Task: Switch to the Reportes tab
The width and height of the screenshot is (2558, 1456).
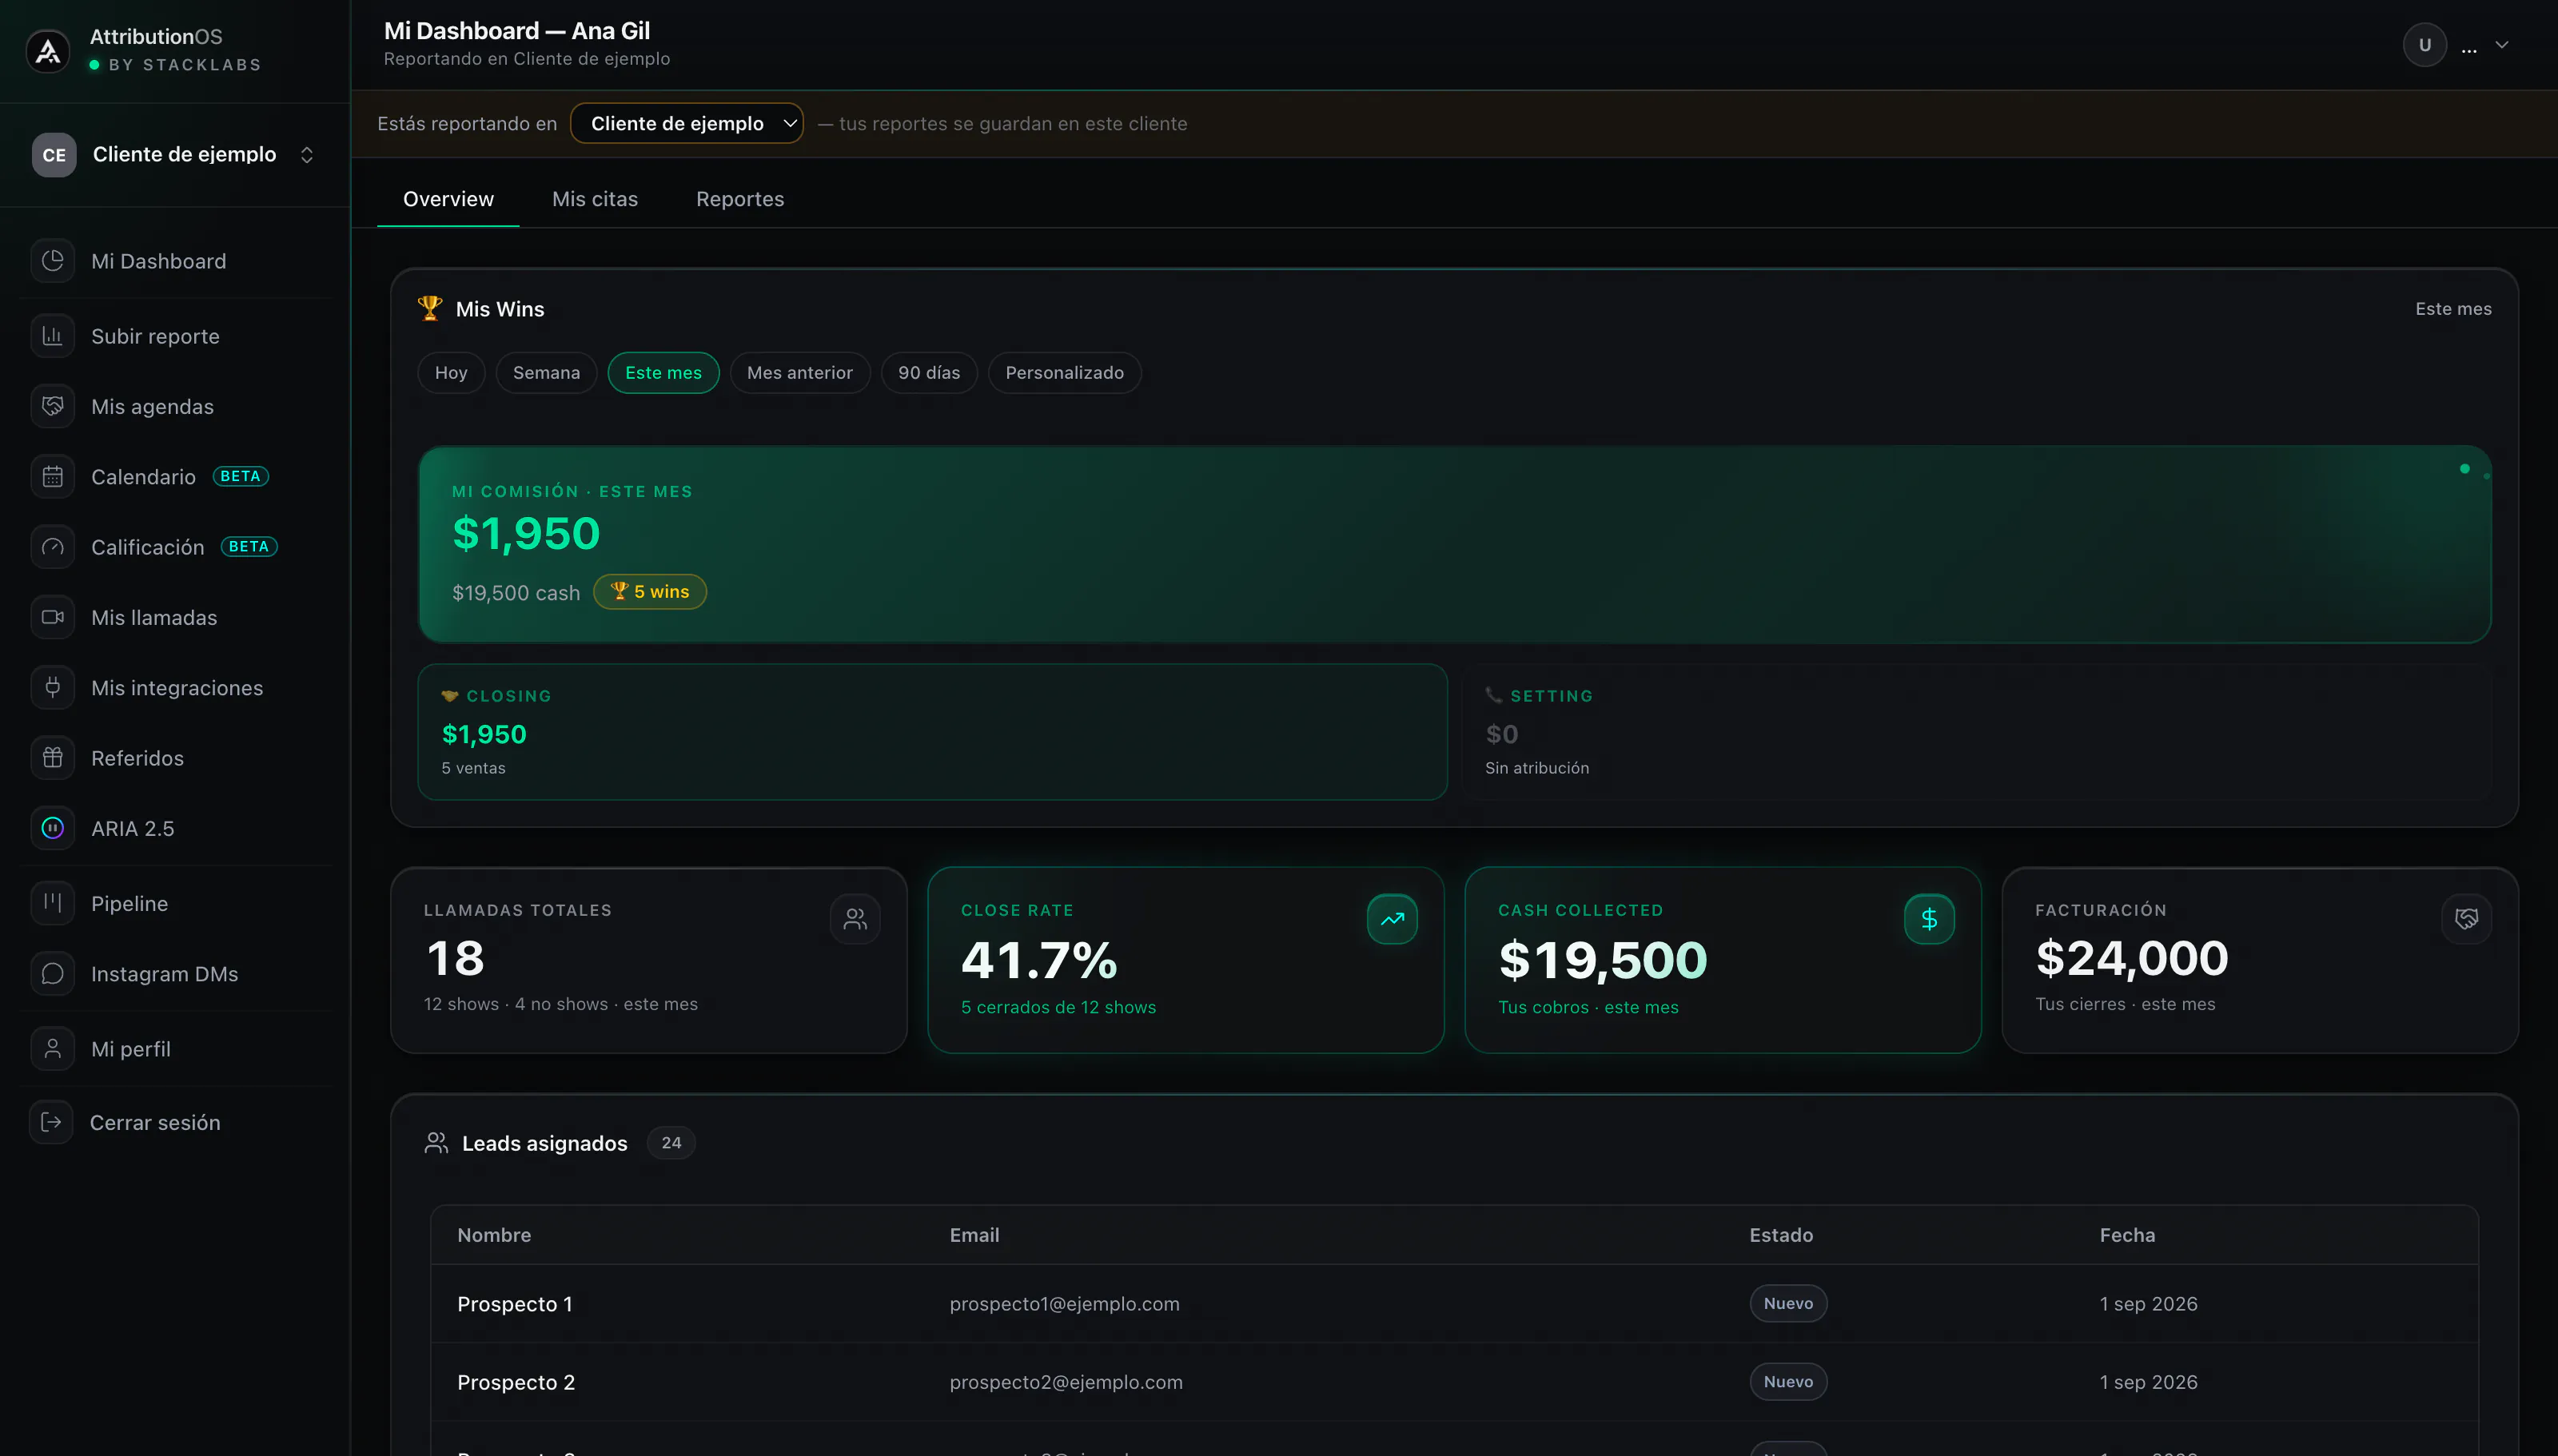Action: point(740,199)
